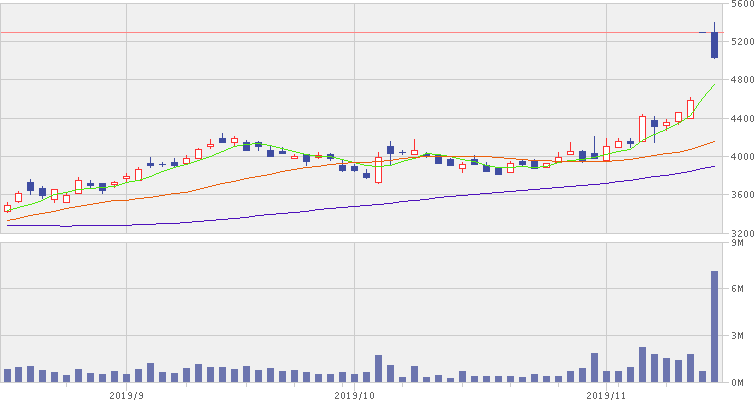Click the 3200 price axis label
The image size is (755, 400).
[740, 233]
